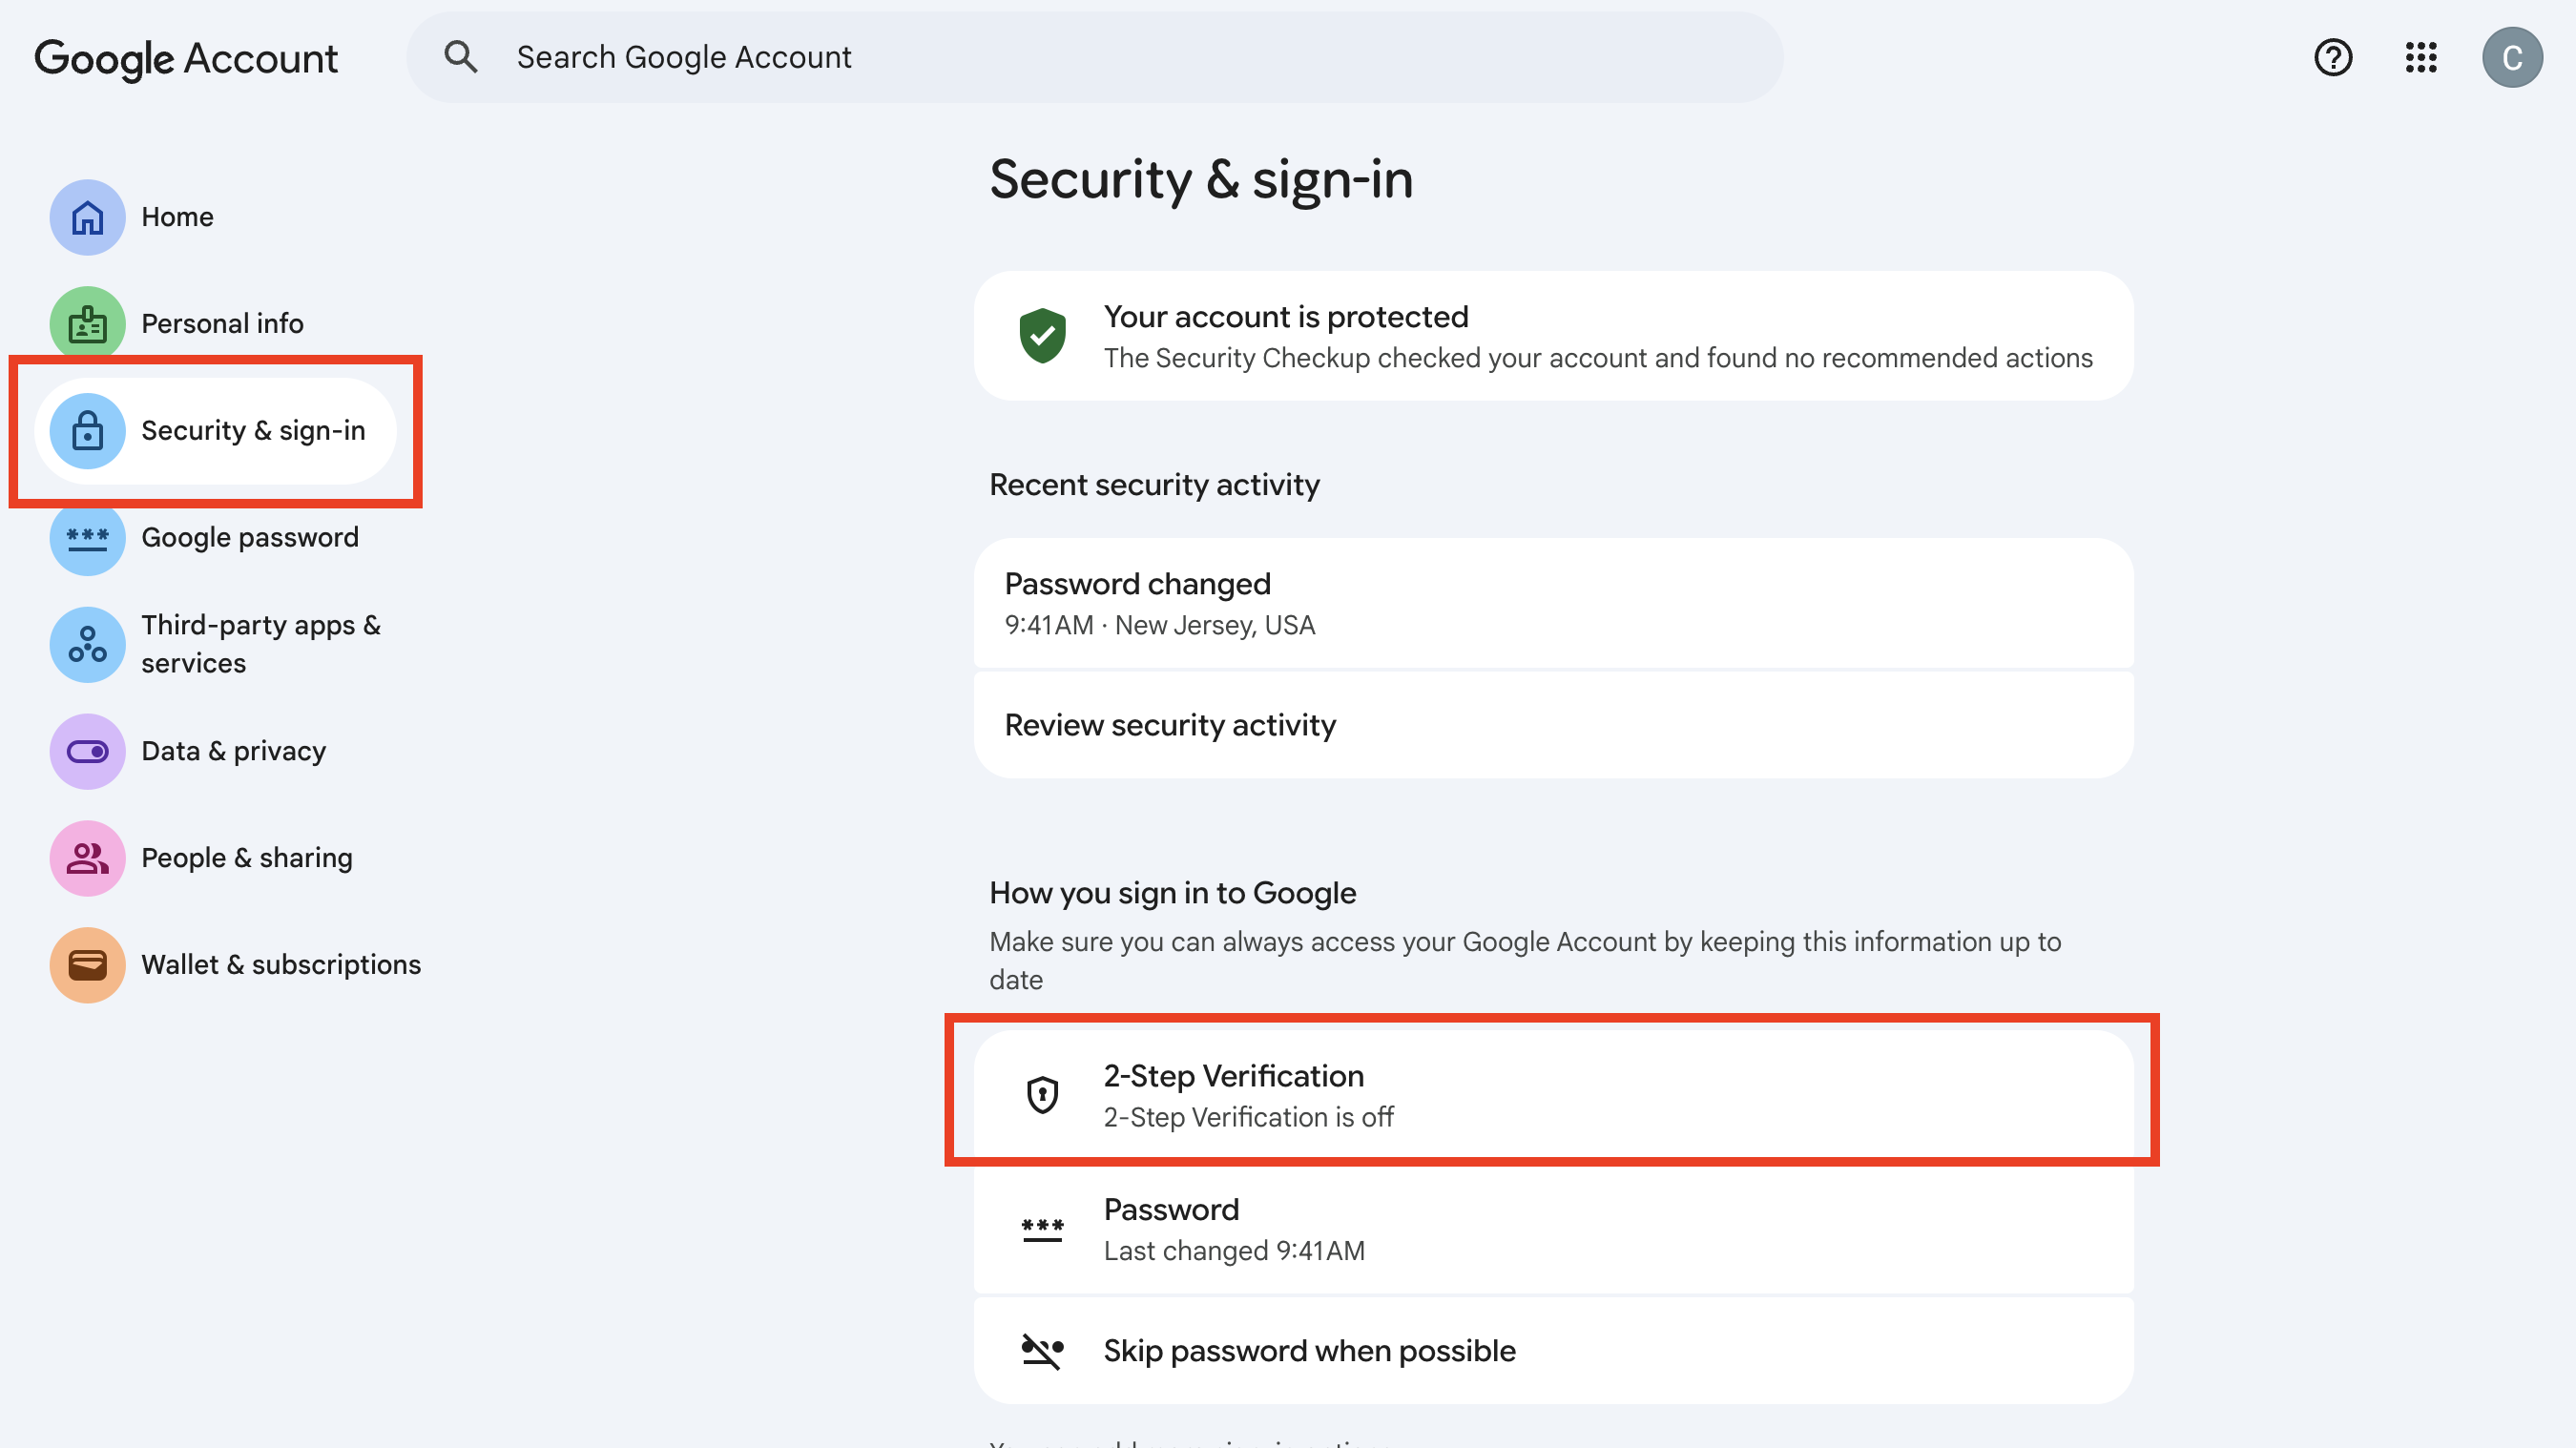Screen dimensions: 2576x1448
Task: Click the Home sidebar icon
Action: click(87, 217)
